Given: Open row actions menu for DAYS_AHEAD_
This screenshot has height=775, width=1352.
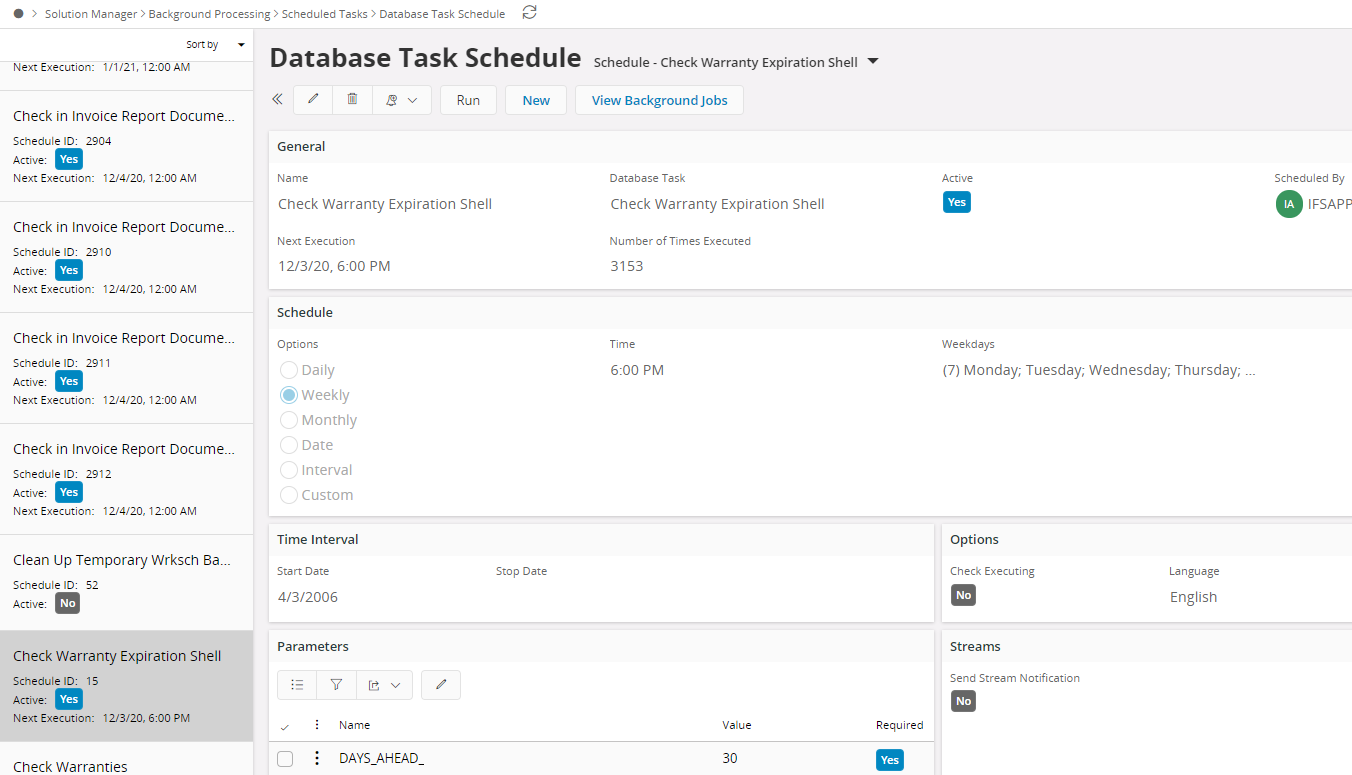Looking at the screenshot, I should point(317,758).
